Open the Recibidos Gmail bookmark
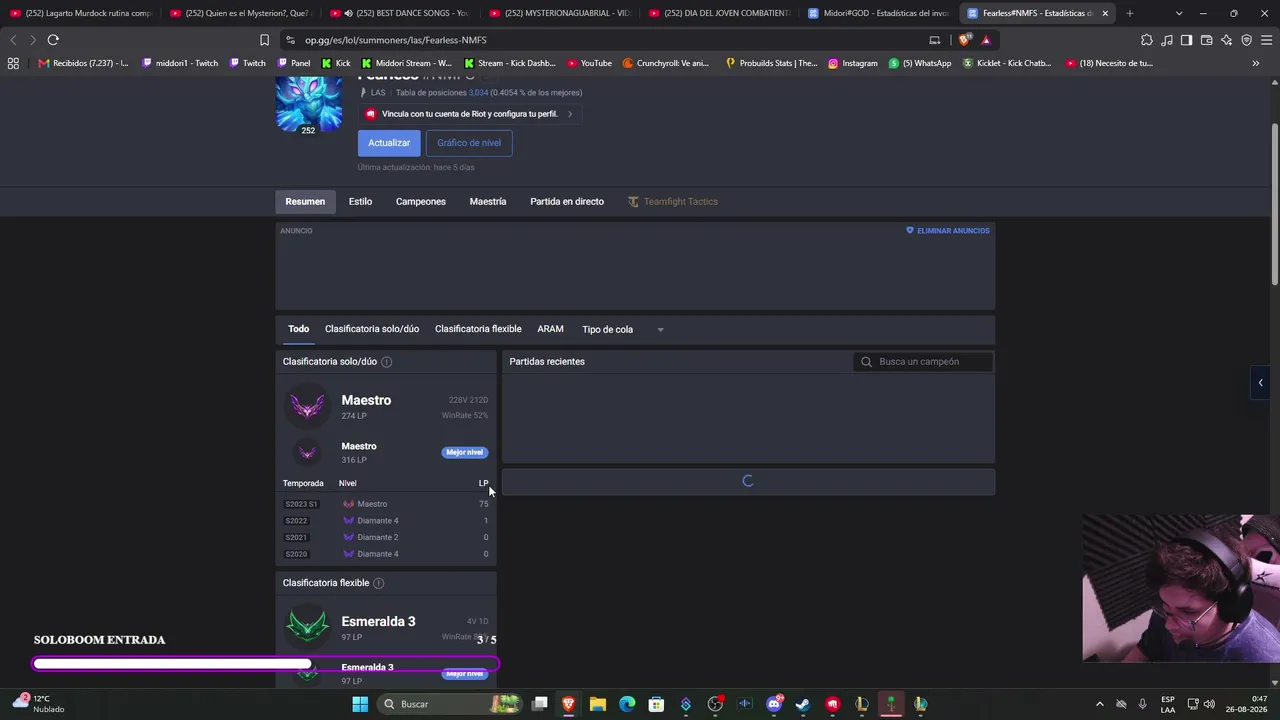Viewport: 1280px width, 720px height. pyautogui.click(x=83, y=63)
